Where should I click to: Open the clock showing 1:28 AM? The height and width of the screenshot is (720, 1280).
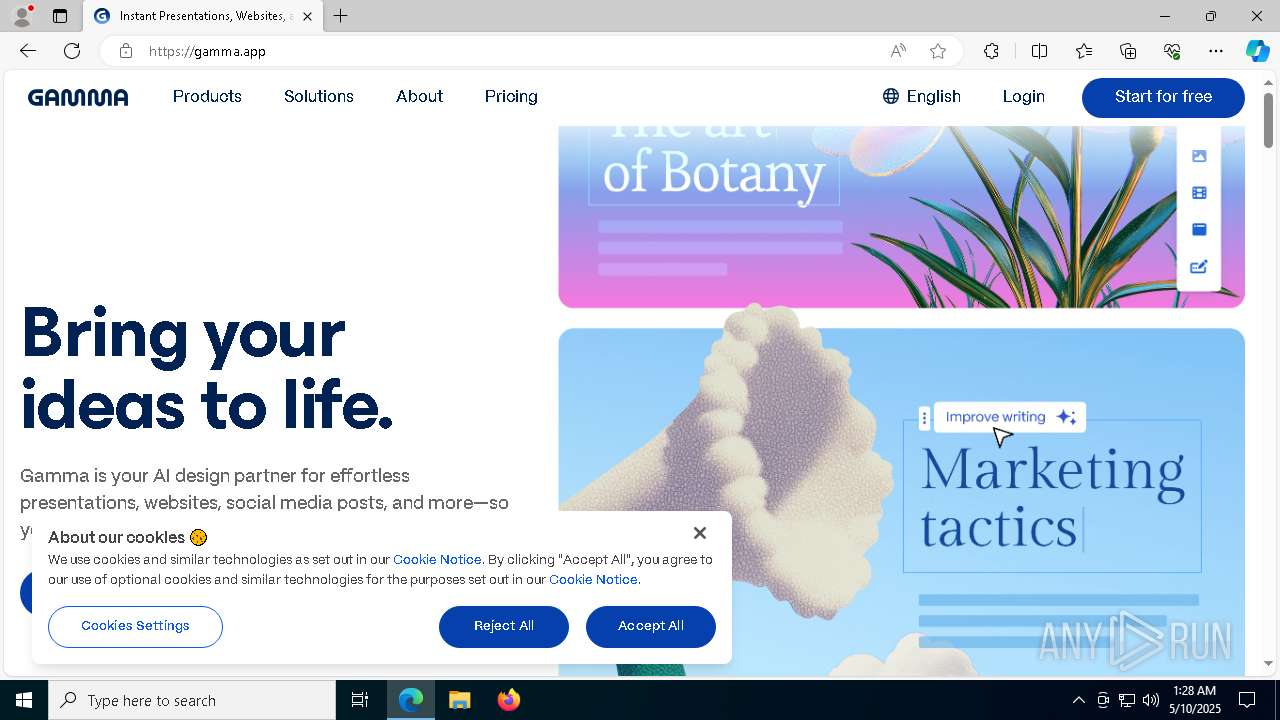(1194, 700)
